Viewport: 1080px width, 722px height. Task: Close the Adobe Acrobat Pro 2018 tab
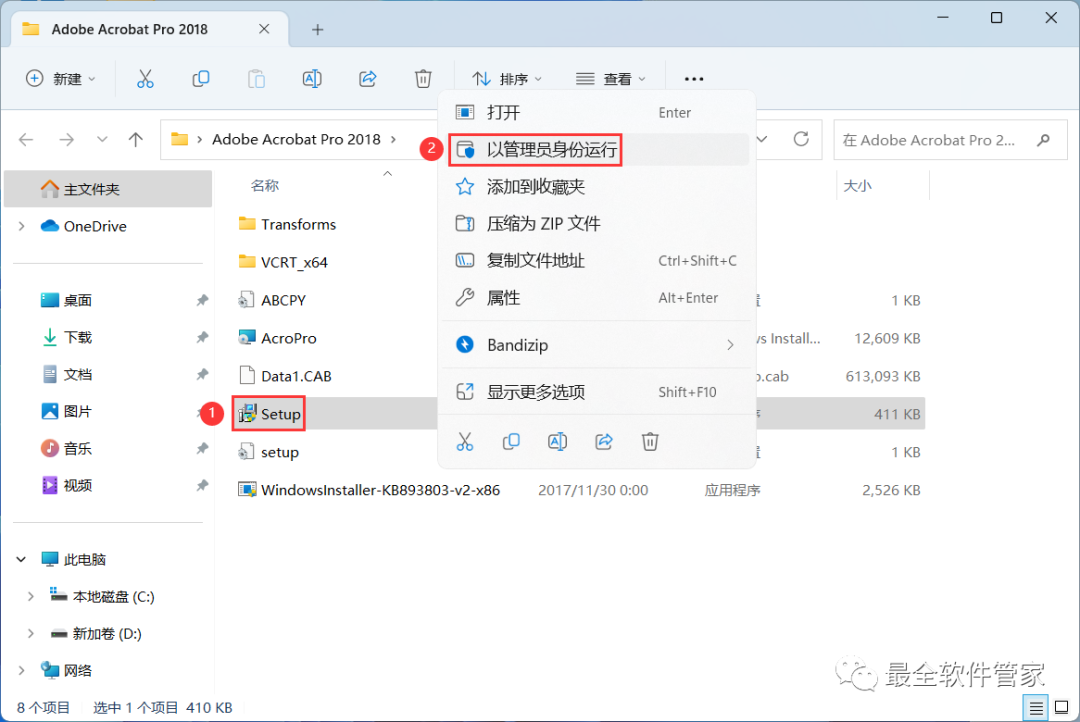pyautogui.click(x=264, y=29)
